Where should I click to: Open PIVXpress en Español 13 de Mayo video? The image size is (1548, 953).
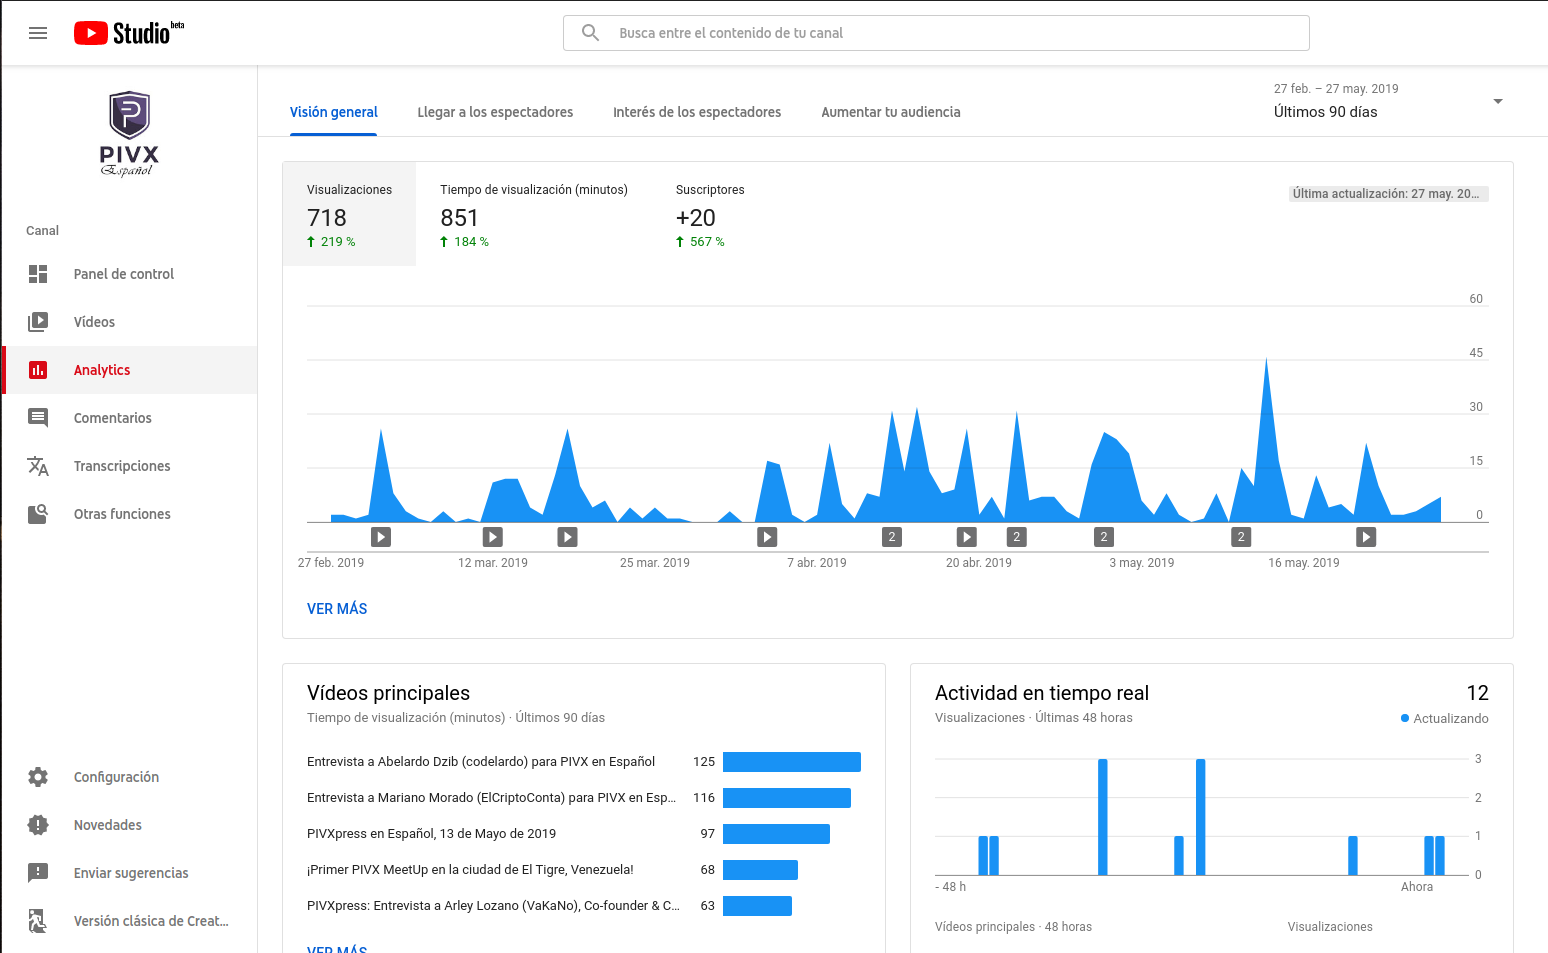pos(431,834)
